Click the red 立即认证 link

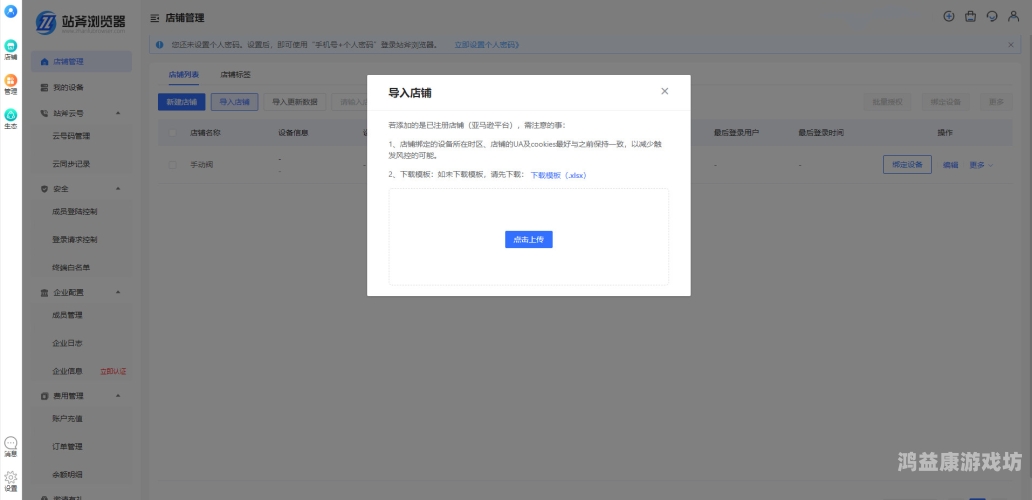click(113, 372)
